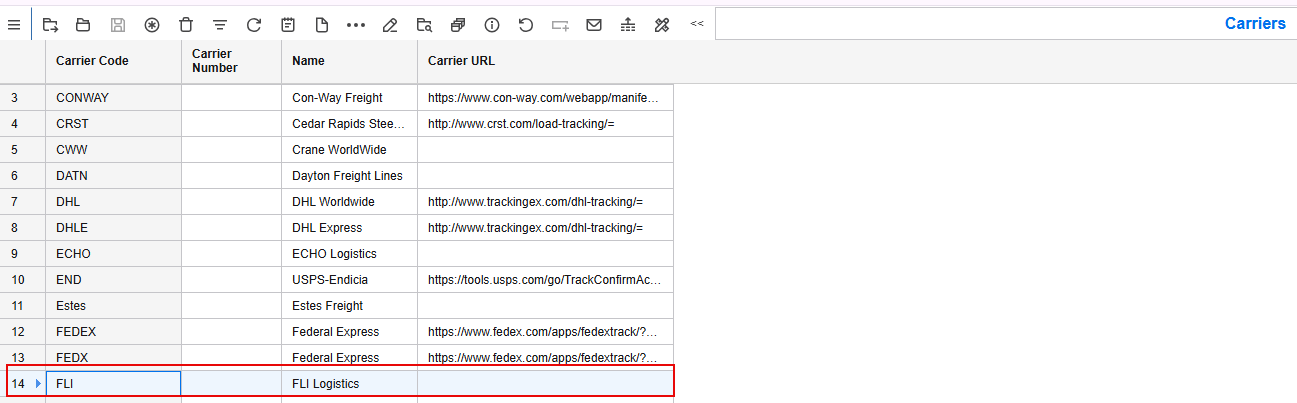Open the three-dots more options menu
1297x403 pixels.
(x=356, y=24)
